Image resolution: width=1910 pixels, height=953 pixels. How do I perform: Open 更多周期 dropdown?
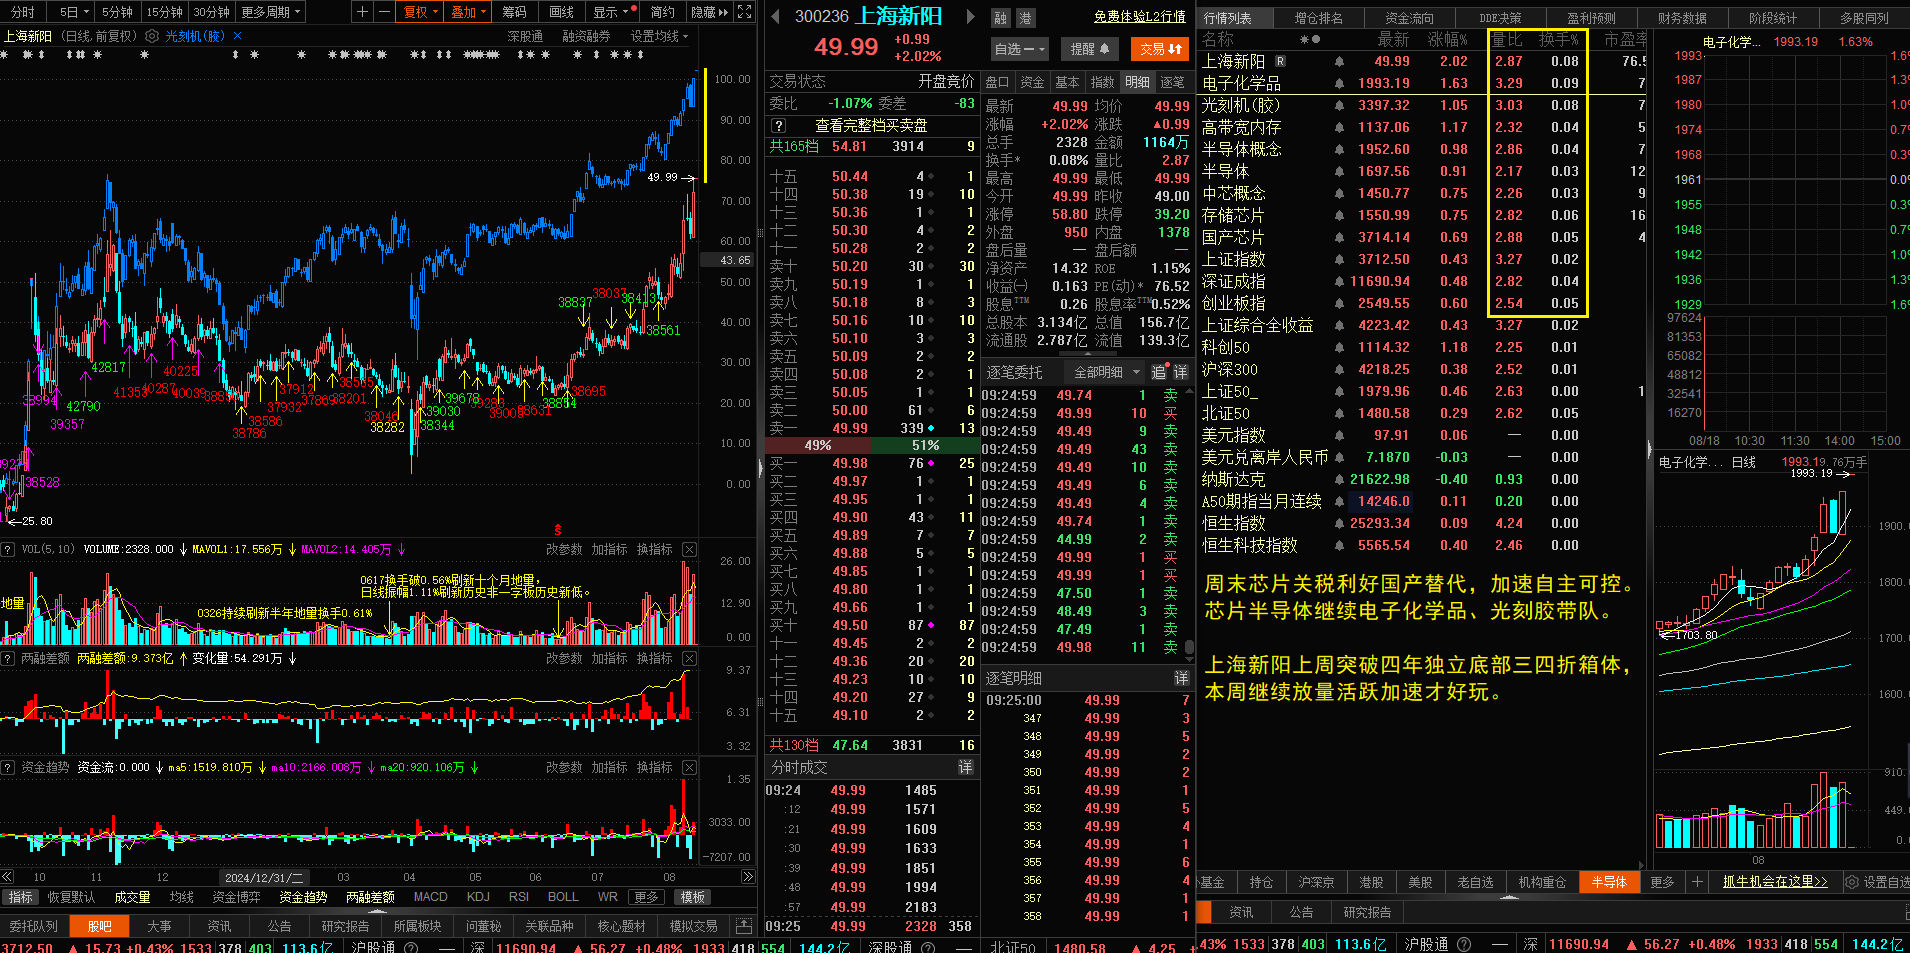tap(271, 12)
